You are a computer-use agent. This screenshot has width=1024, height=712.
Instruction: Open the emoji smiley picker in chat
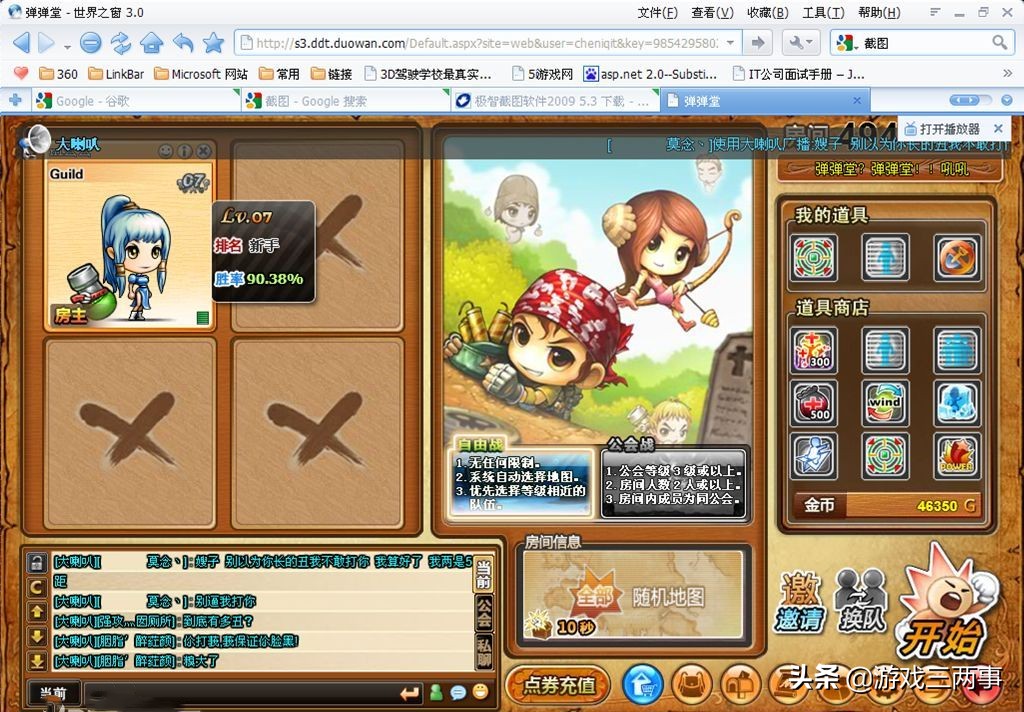coord(480,692)
